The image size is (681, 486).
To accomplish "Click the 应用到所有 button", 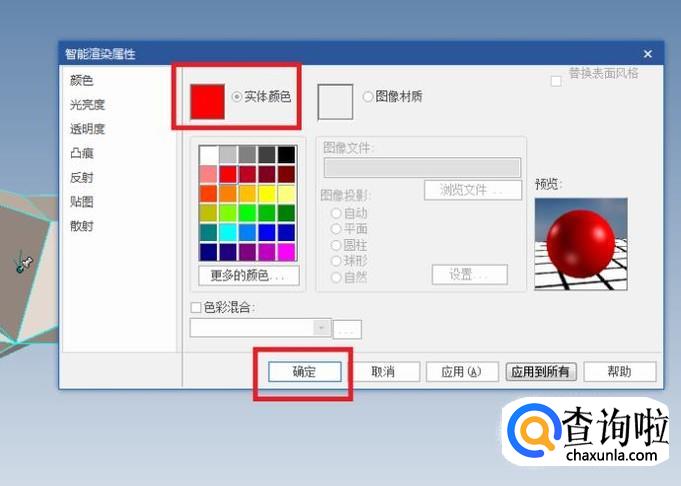I will pyautogui.click(x=541, y=372).
